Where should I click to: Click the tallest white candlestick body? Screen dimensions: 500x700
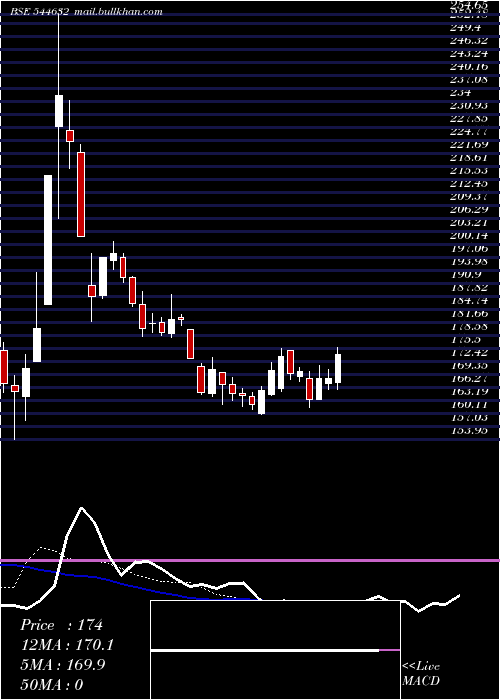(x=48, y=240)
